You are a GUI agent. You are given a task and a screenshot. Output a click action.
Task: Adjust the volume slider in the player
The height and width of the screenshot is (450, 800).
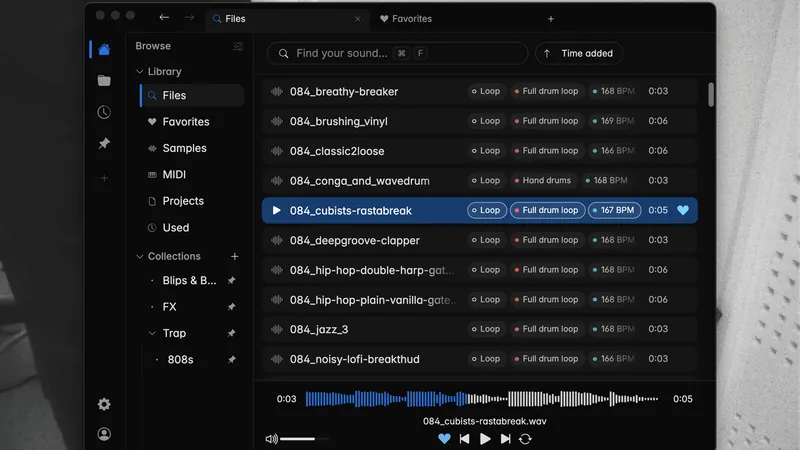coord(305,439)
